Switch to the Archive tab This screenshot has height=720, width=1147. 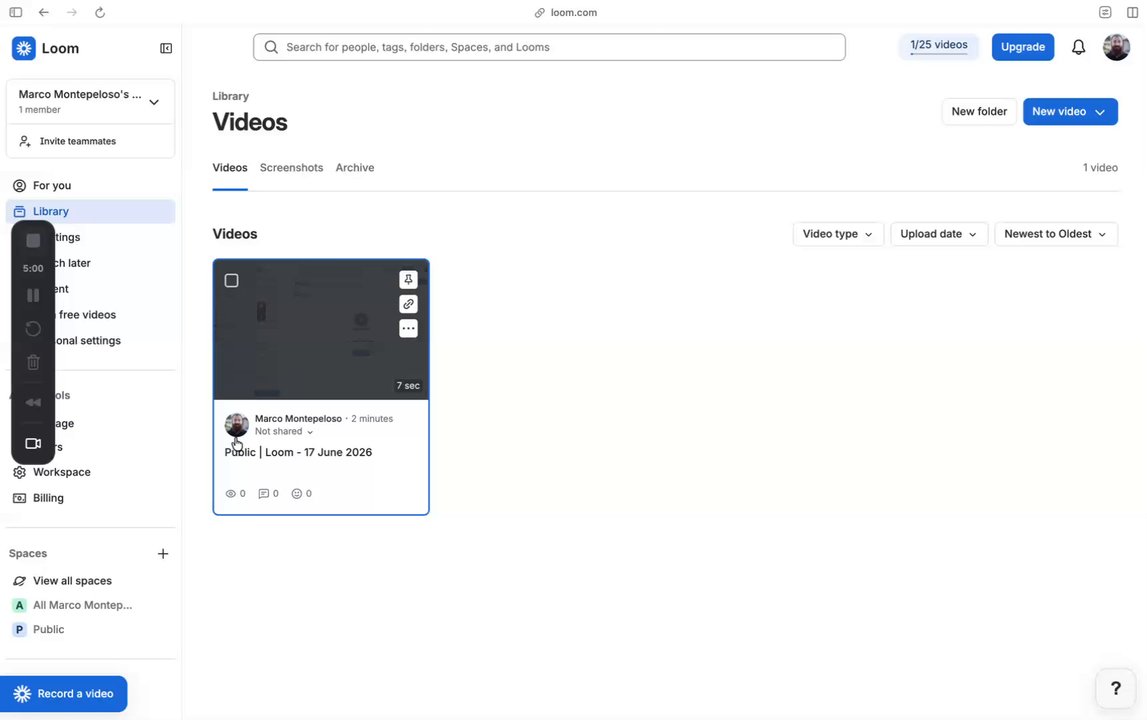point(355,168)
